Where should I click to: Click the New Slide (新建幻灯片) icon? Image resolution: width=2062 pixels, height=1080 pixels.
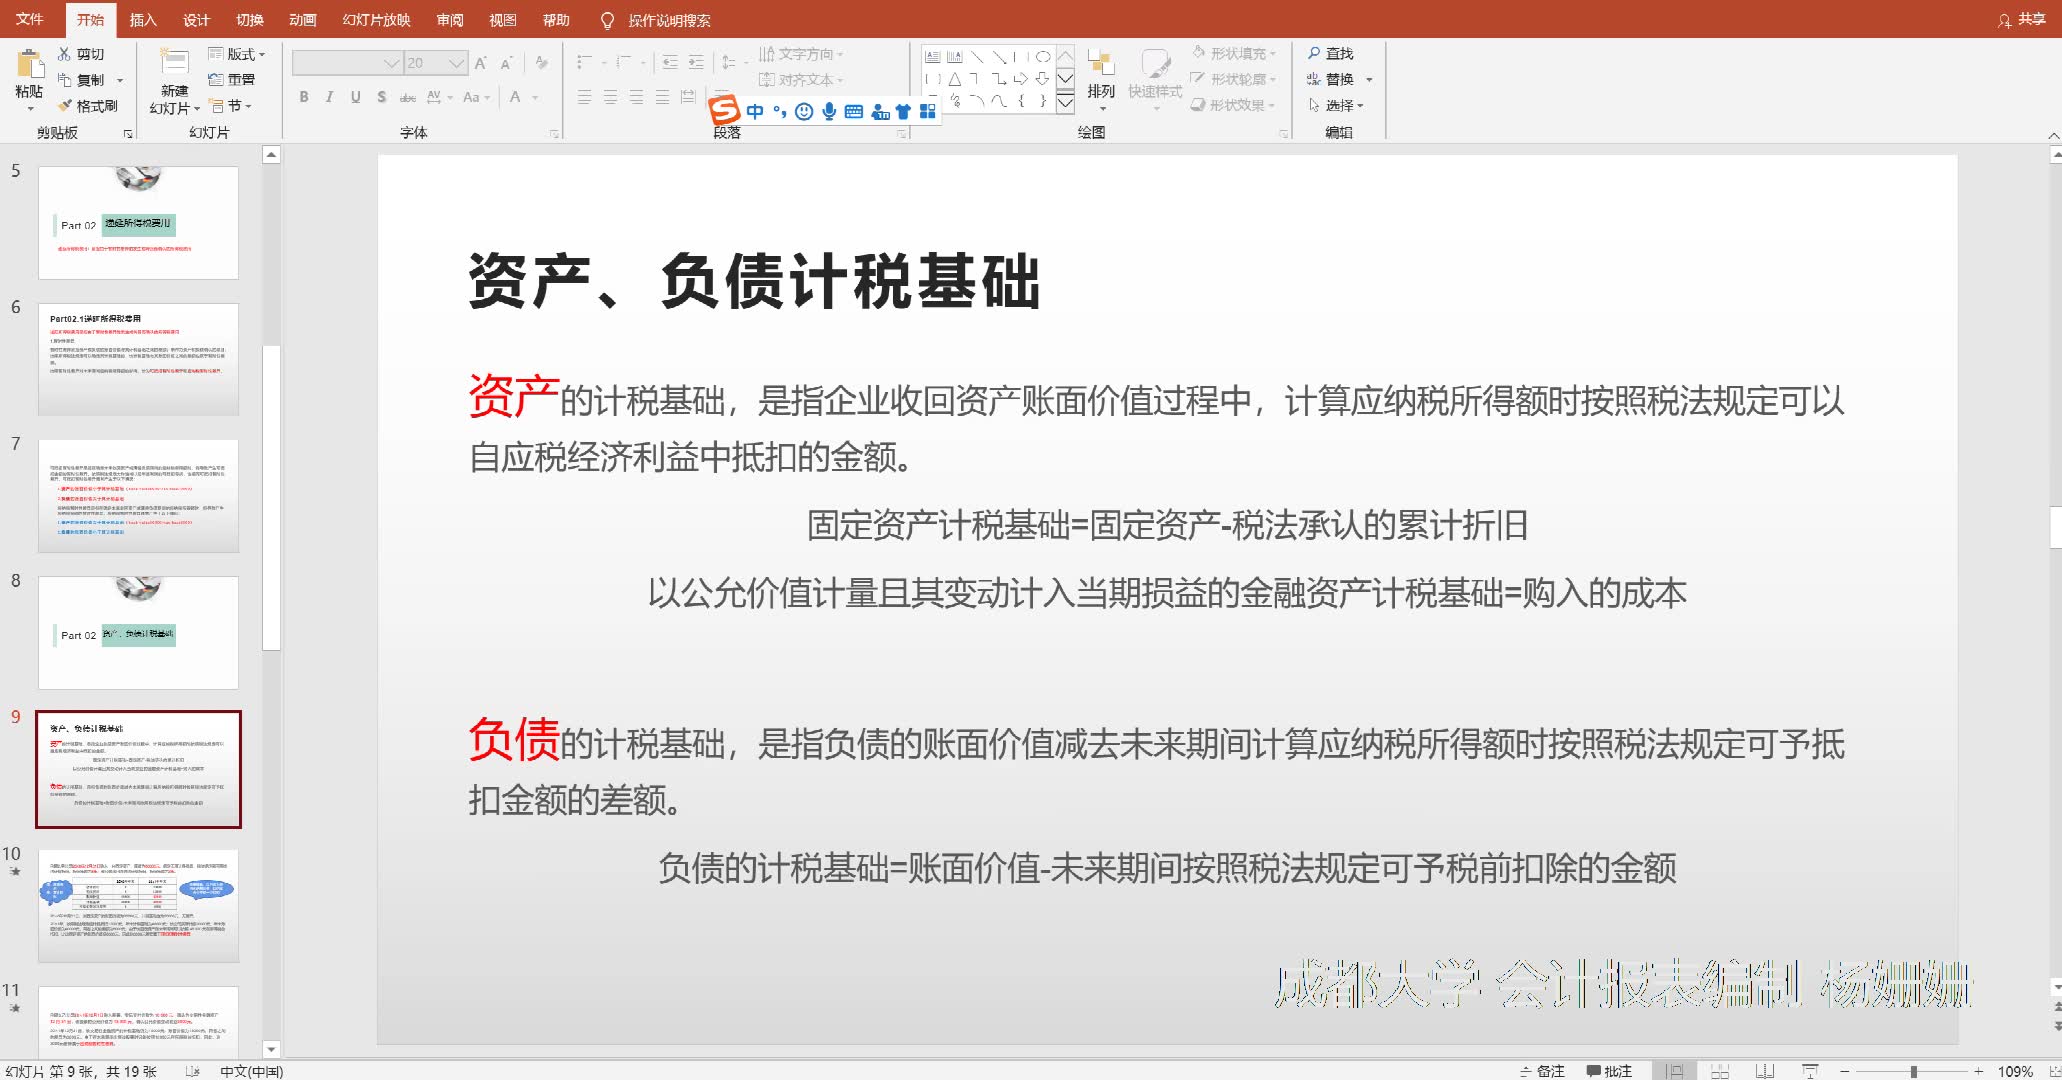click(x=174, y=62)
